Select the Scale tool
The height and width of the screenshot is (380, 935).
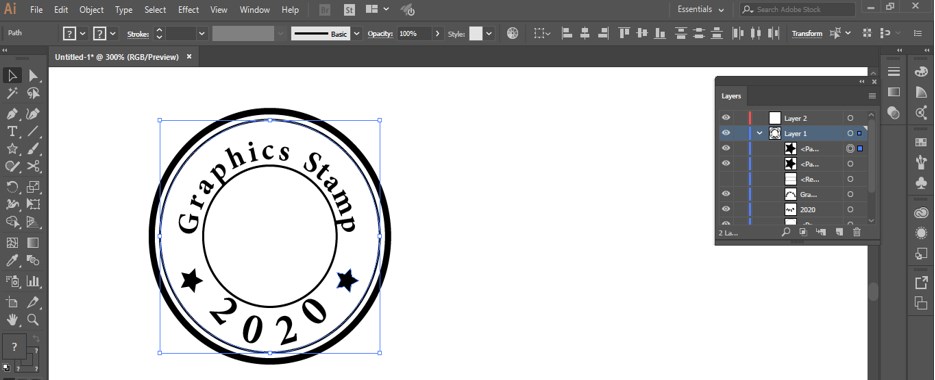click(33, 187)
